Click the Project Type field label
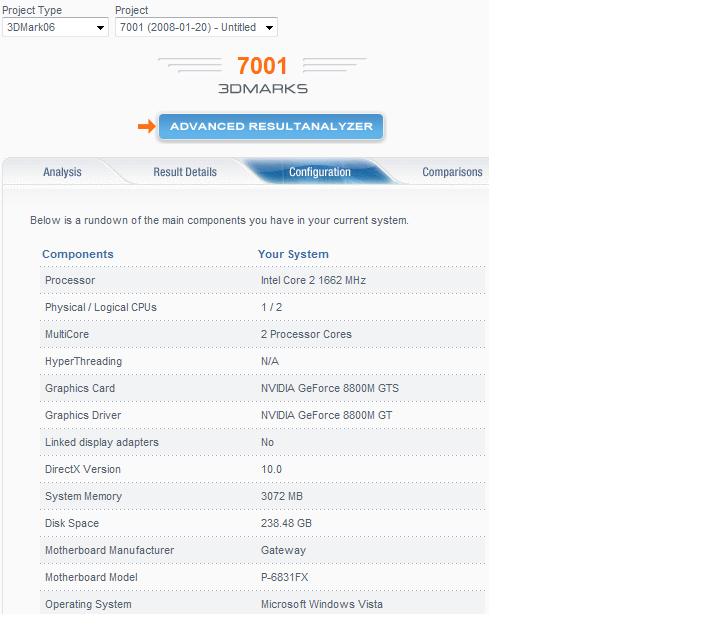The height and width of the screenshot is (629, 720). (32, 10)
